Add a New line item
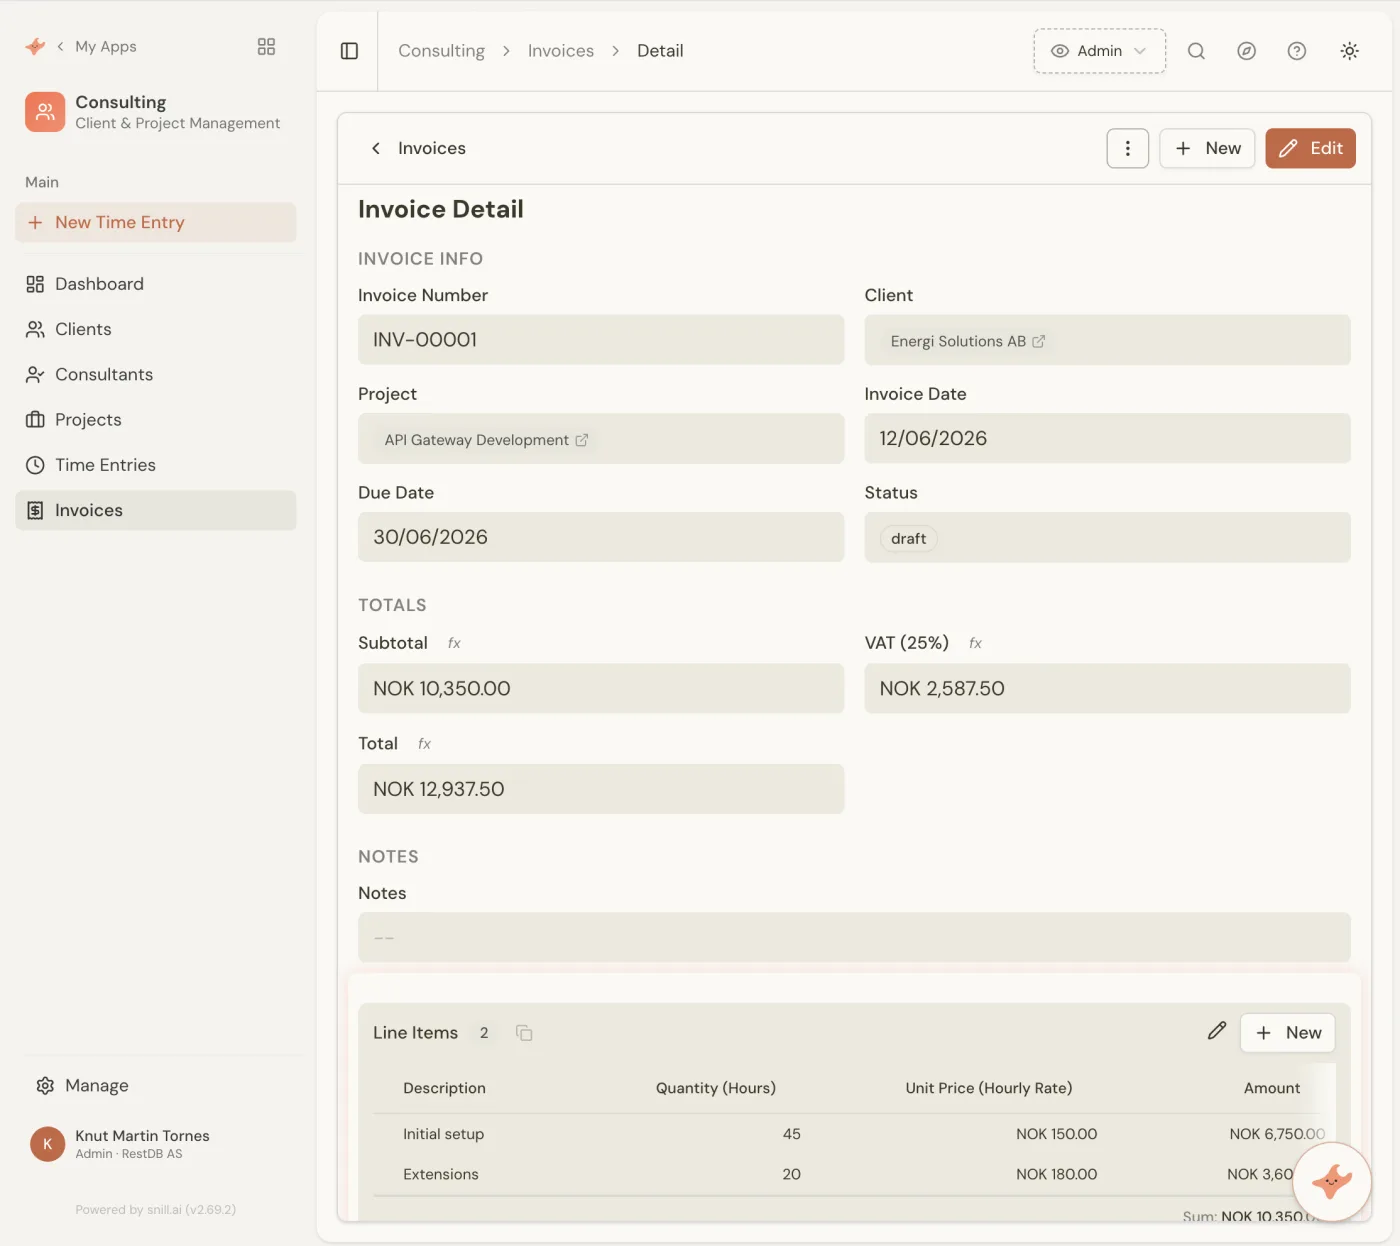Image resolution: width=1400 pixels, height=1246 pixels. click(x=1288, y=1033)
